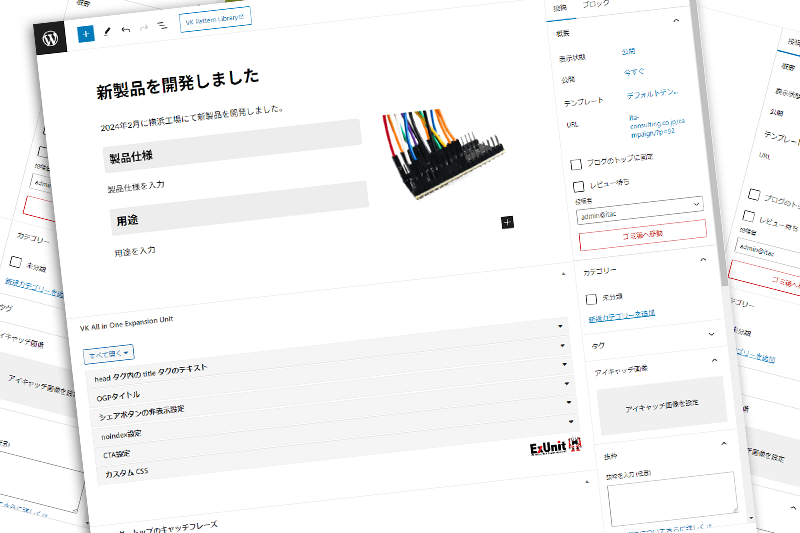Collapse the 概要 panel chevron
This screenshot has height=533, width=800.
point(677,20)
